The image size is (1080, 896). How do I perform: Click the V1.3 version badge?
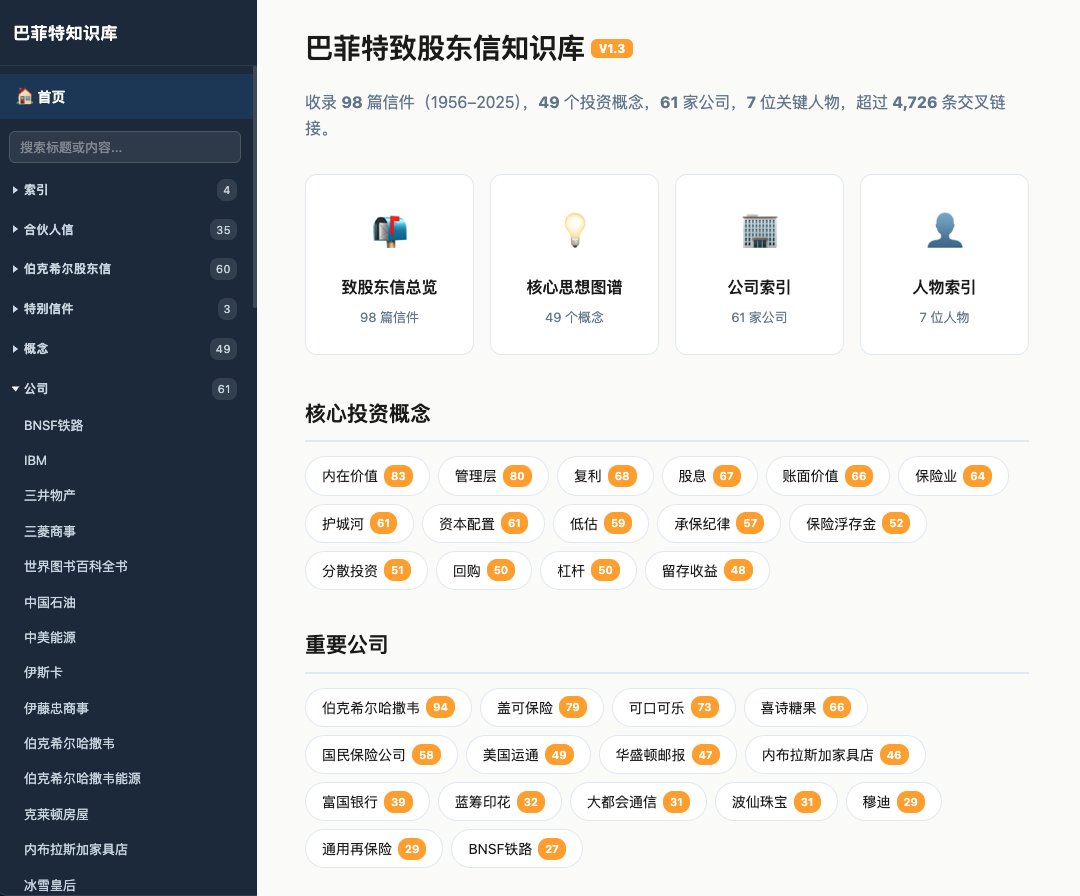tap(611, 47)
